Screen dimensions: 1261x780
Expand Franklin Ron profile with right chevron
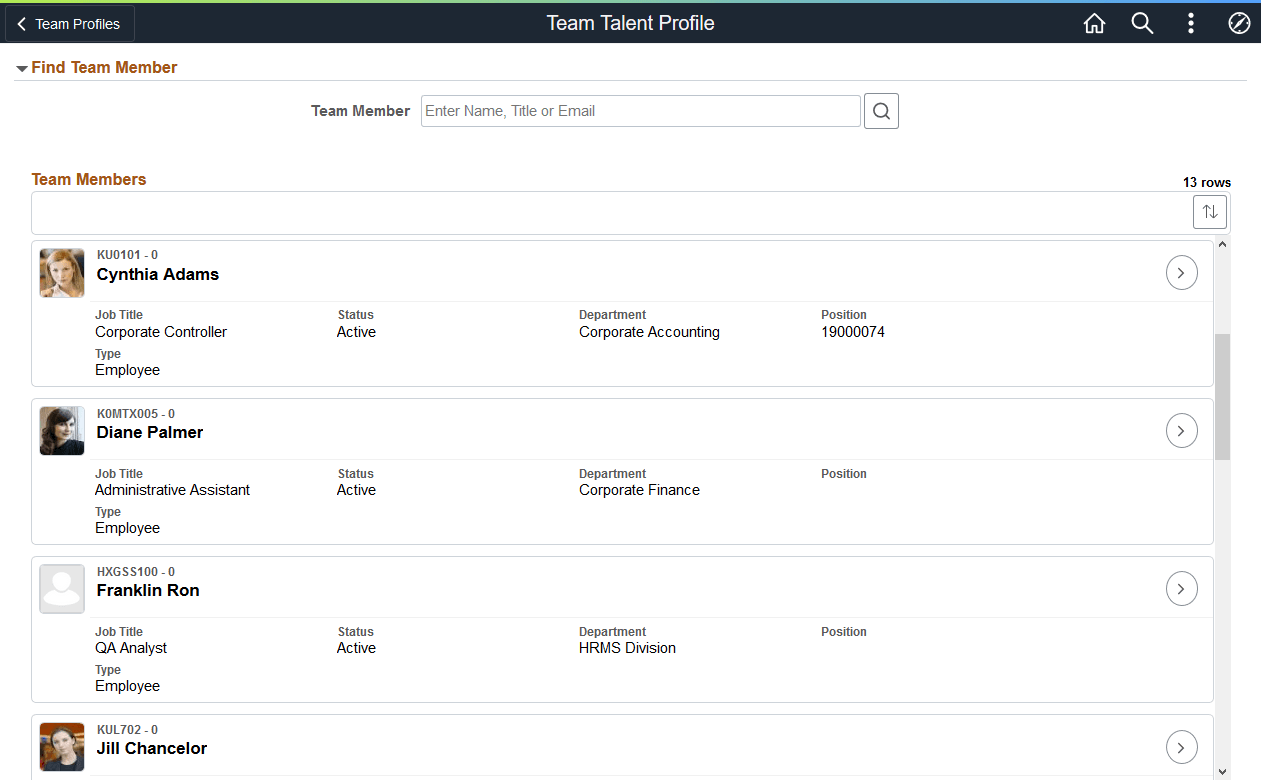[1182, 588]
